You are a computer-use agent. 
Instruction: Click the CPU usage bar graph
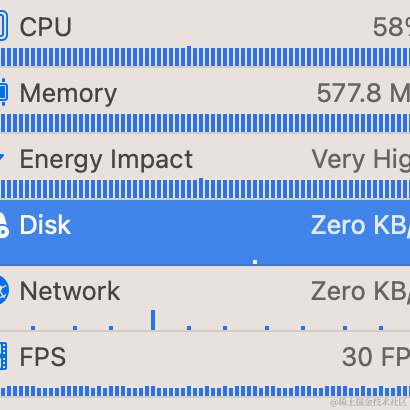click(x=205, y=56)
